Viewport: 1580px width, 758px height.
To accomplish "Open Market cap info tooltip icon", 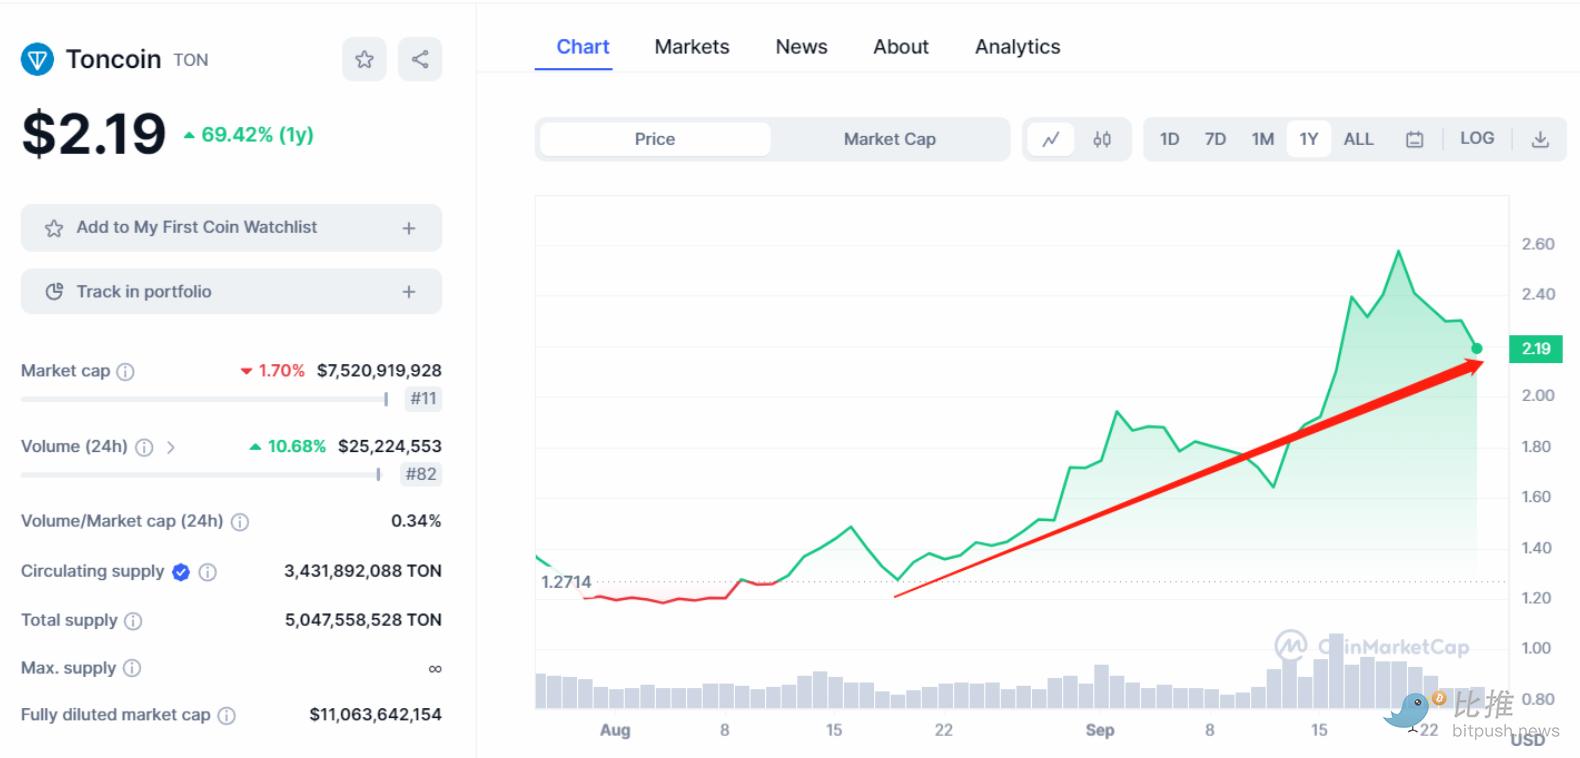I will [x=125, y=372].
